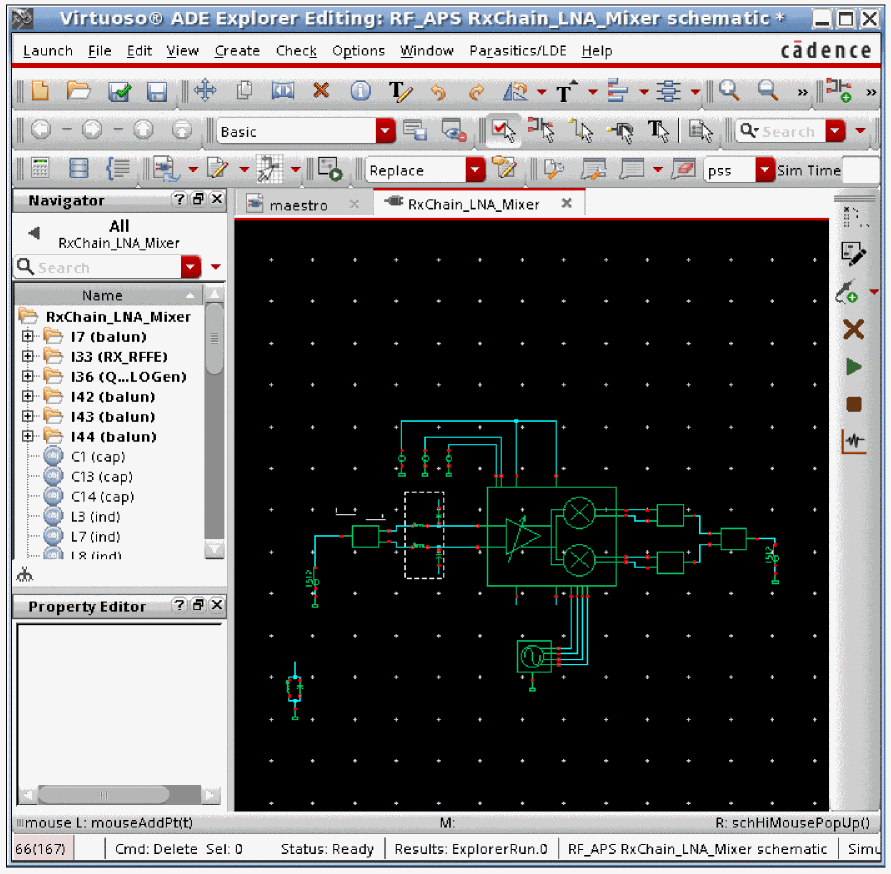Start simulation with the green Run arrow
This screenshot has width=891, height=874.
coord(853,367)
